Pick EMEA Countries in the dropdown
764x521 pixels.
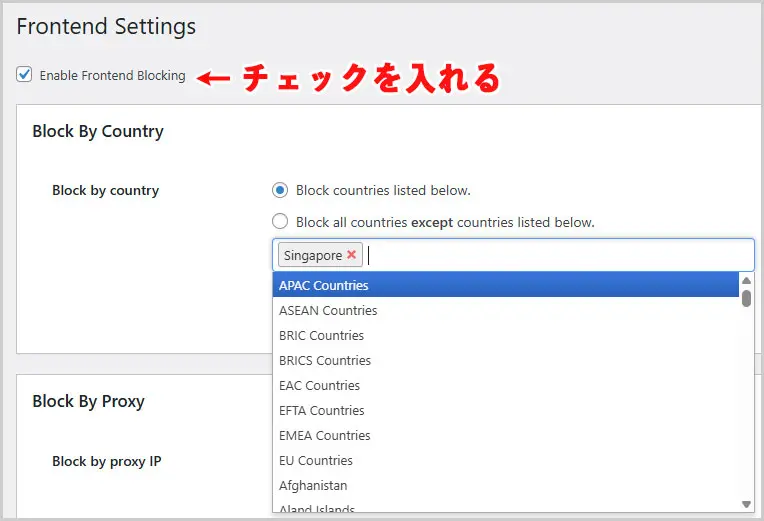[506, 435]
